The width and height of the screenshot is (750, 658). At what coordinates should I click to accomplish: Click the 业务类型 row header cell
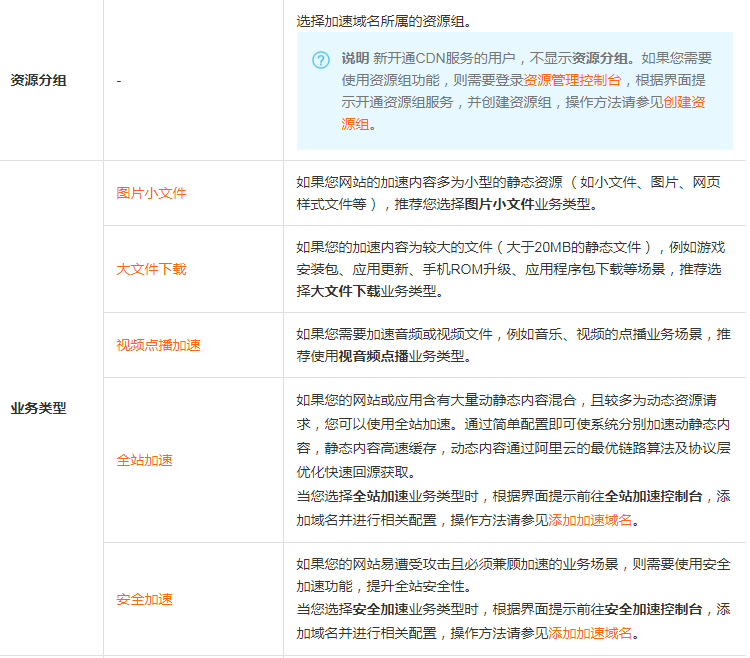click(x=39, y=408)
